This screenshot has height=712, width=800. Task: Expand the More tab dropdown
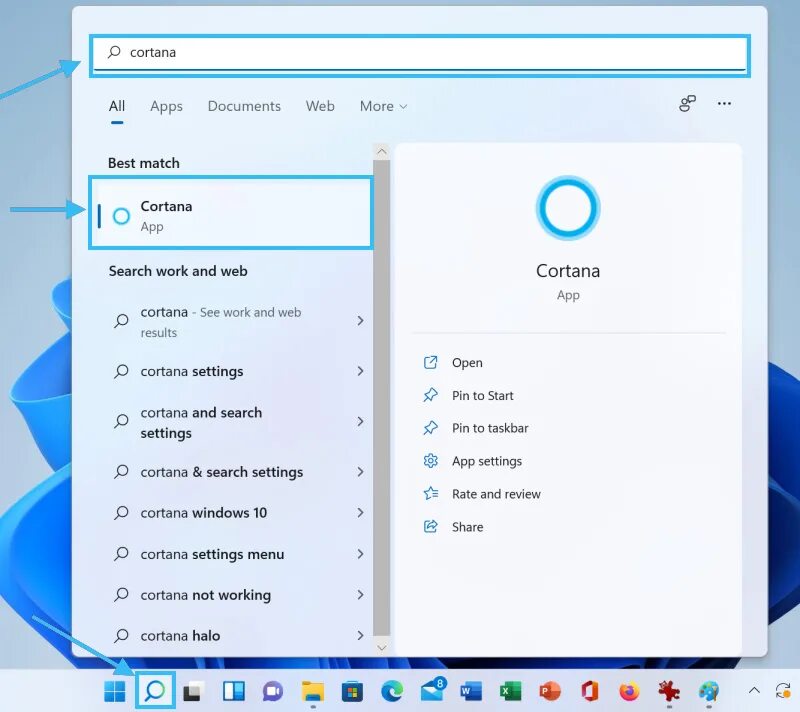pos(383,106)
